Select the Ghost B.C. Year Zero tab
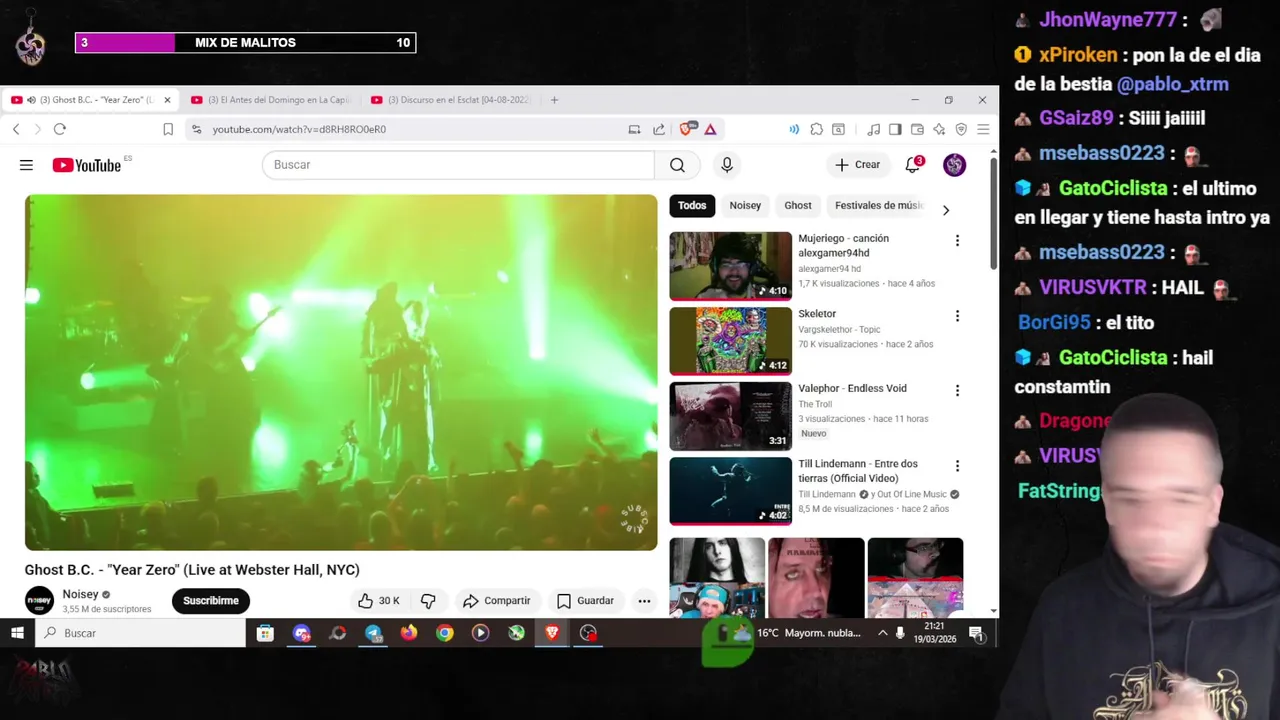Screen dimensions: 1280x720 click(x=92, y=100)
